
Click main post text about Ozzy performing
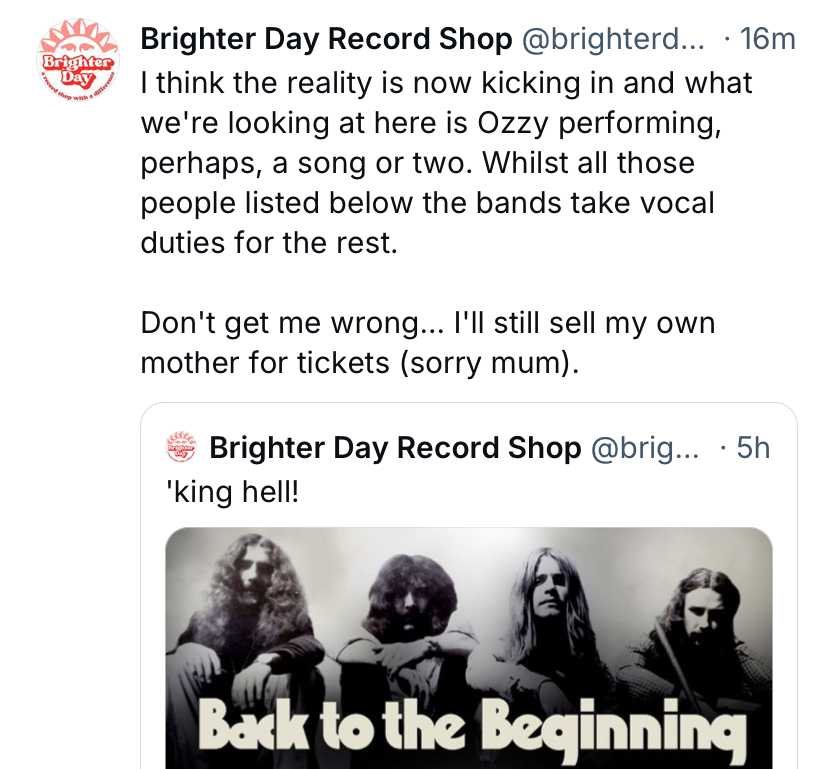click(x=446, y=163)
